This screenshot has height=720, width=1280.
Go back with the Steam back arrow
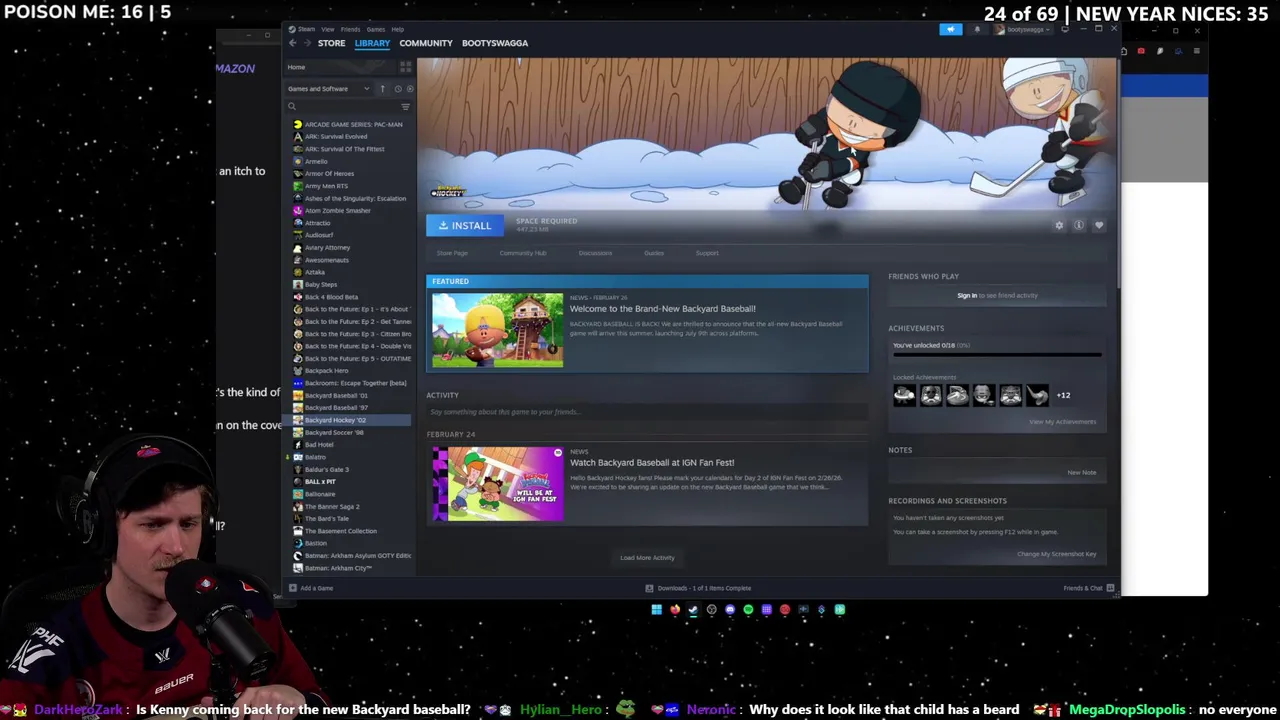pos(293,43)
